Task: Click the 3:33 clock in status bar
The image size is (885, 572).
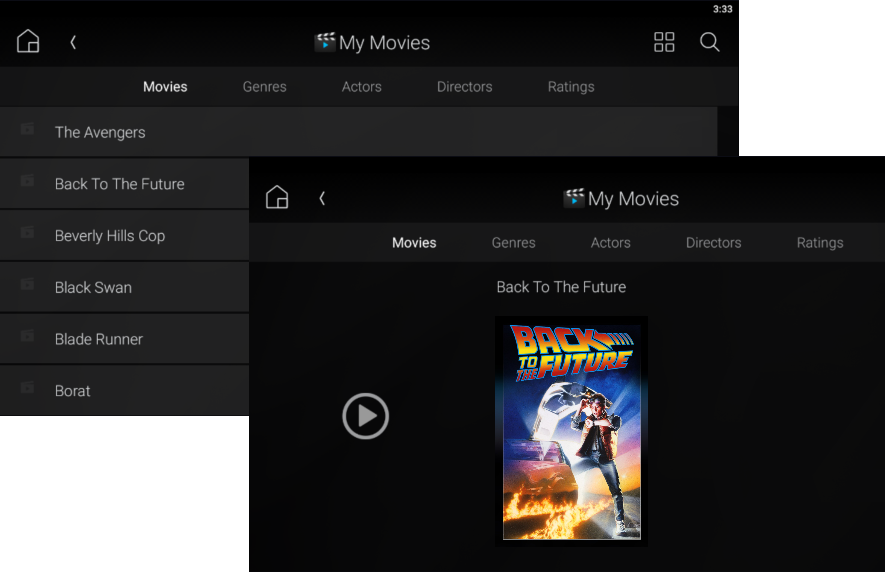Action: pyautogui.click(x=722, y=9)
